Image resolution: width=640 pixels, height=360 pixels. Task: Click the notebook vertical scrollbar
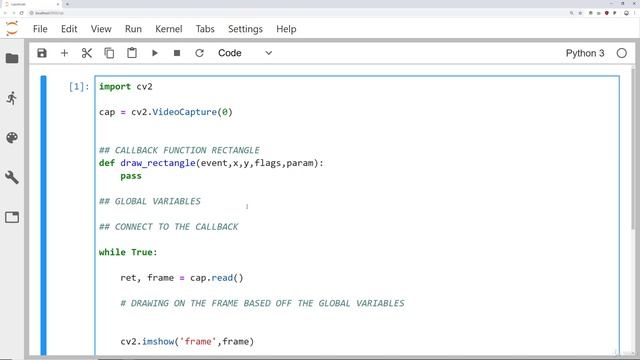(x=633, y=149)
